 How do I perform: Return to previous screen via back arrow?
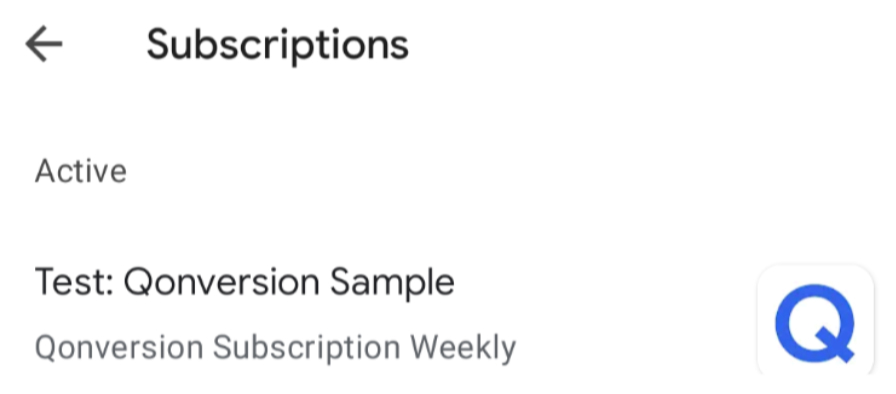click(44, 44)
